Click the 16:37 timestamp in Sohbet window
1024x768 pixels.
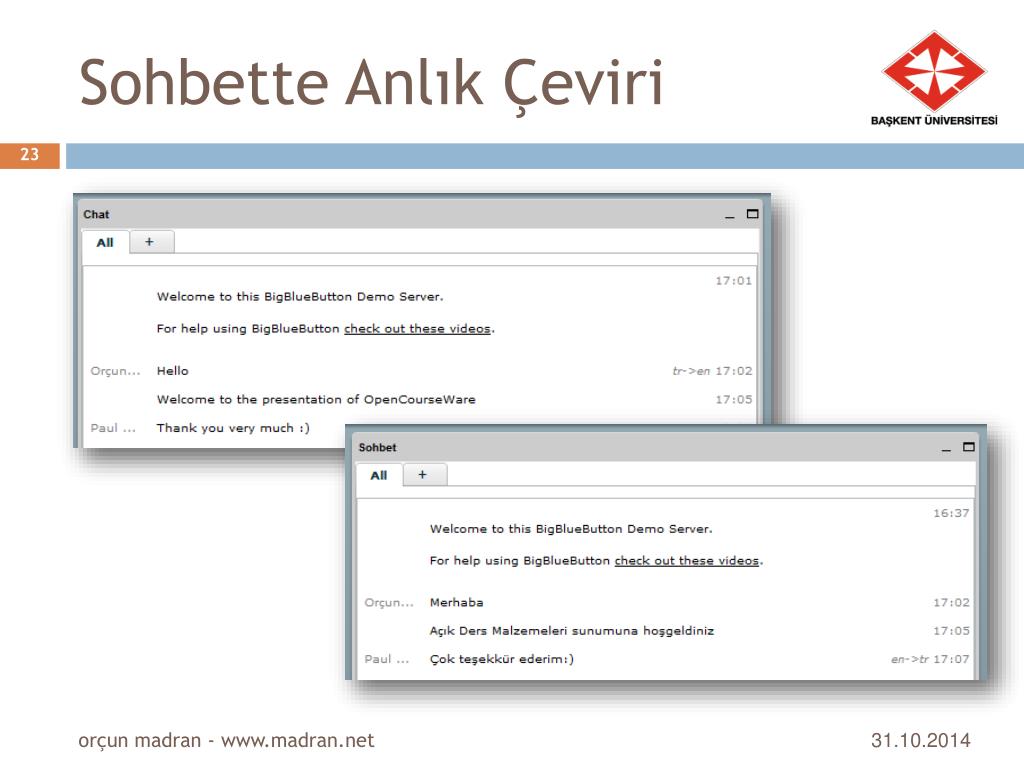coord(951,513)
